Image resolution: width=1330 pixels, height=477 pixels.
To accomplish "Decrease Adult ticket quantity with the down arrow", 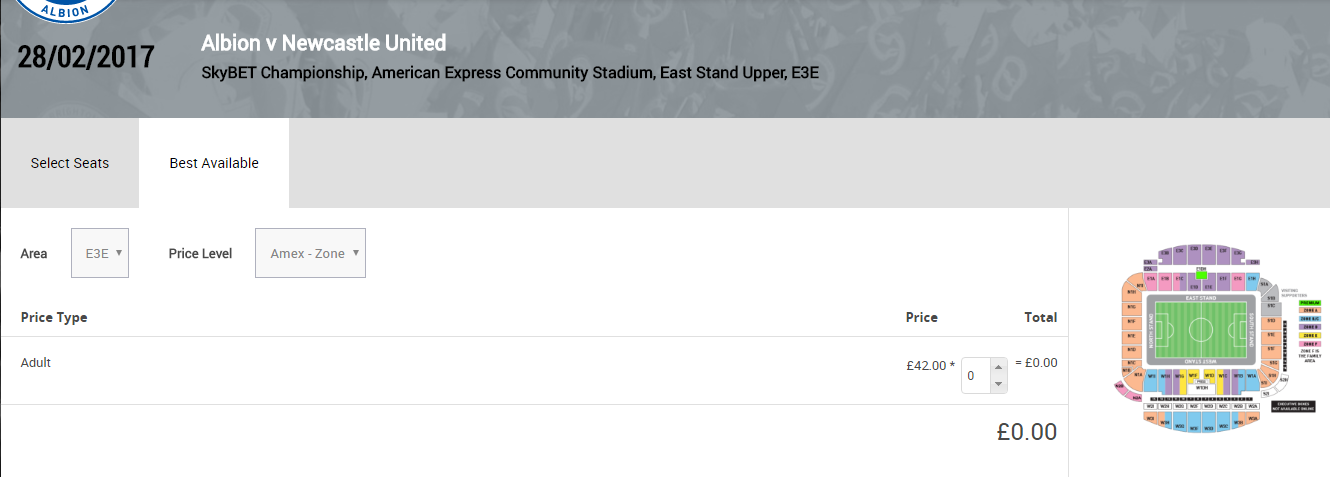I will pos(998,385).
